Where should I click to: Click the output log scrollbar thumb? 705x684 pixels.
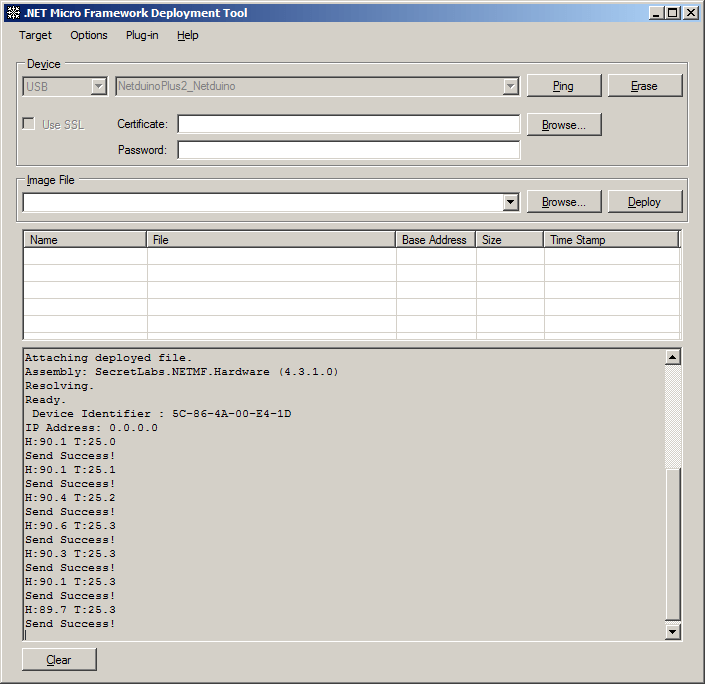click(x=673, y=544)
